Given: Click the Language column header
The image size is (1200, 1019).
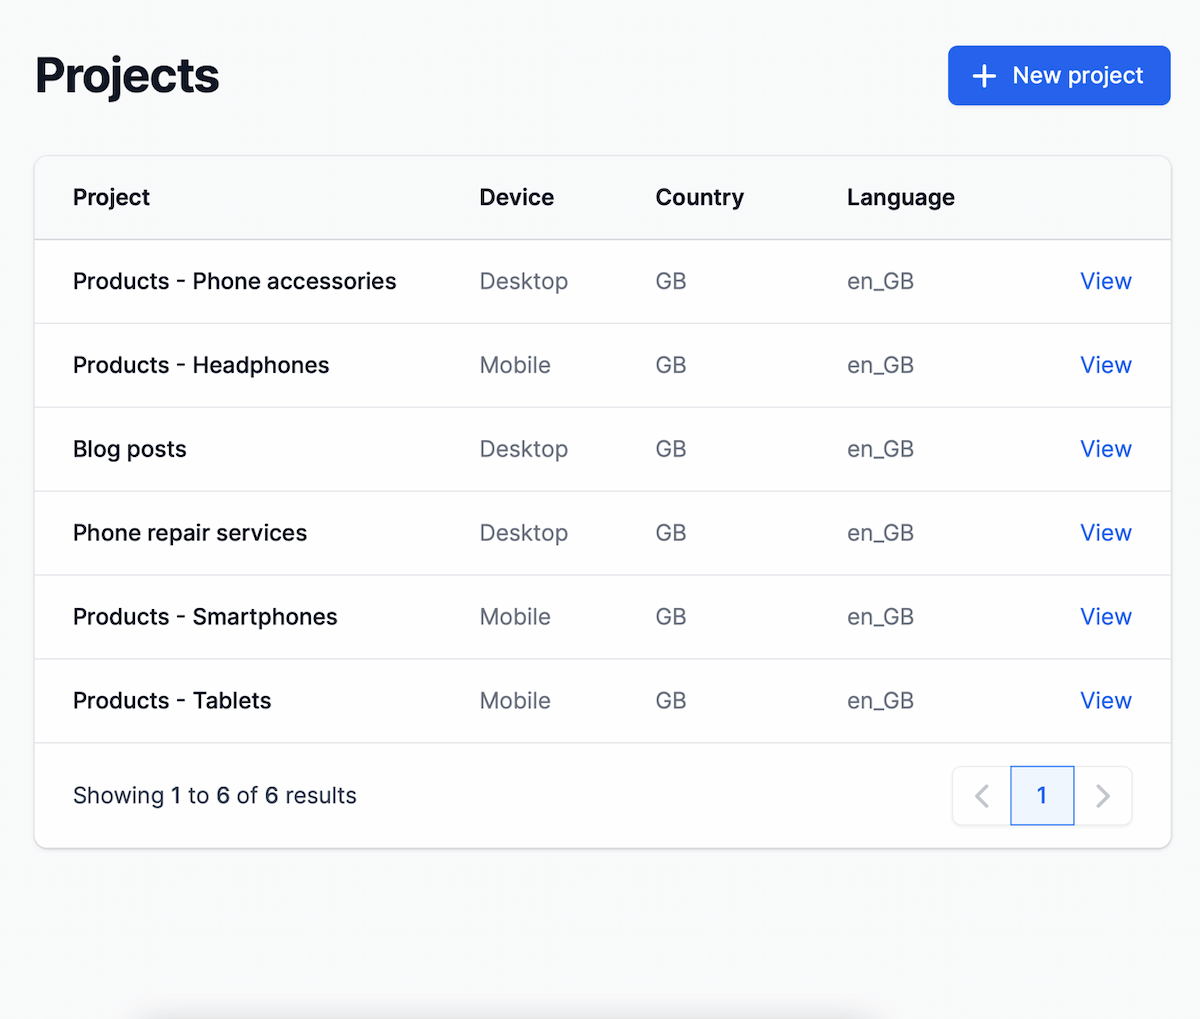Looking at the screenshot, I should tap(900, 197).
